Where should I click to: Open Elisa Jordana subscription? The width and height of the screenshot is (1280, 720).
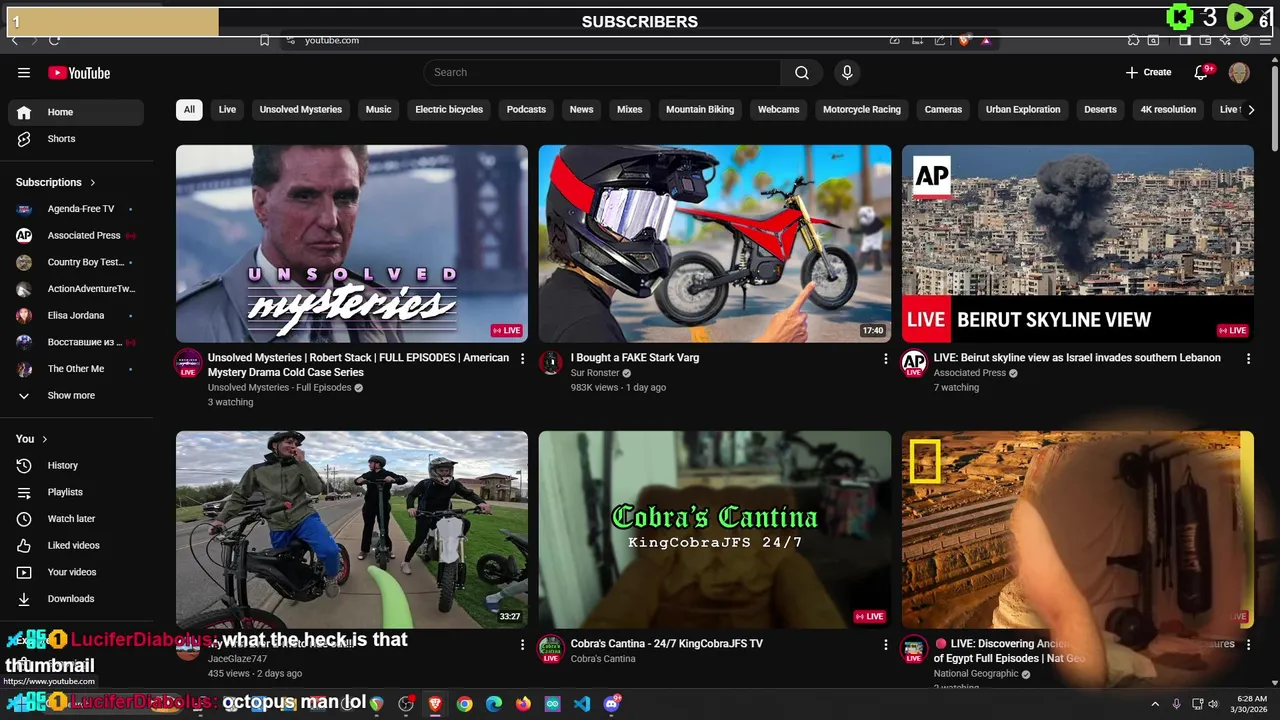pyautogui.click(x=76, y=316)
